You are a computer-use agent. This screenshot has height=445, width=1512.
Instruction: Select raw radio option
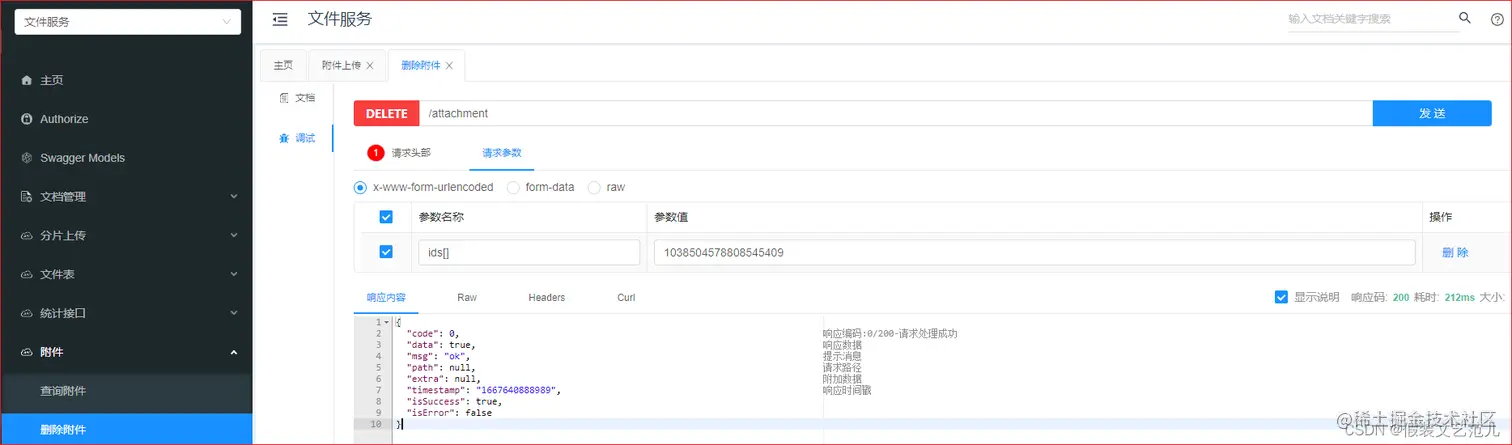(x=594, y=187)
